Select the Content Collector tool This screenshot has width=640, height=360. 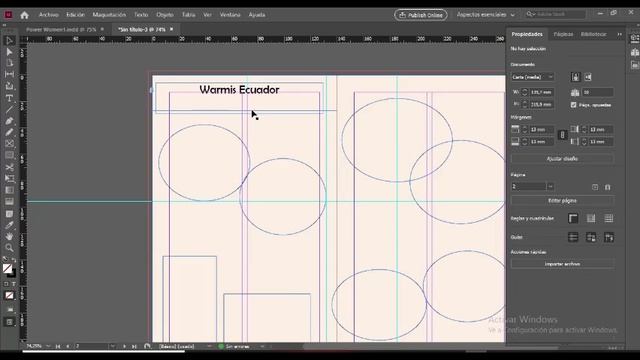[x=9, y=86]
